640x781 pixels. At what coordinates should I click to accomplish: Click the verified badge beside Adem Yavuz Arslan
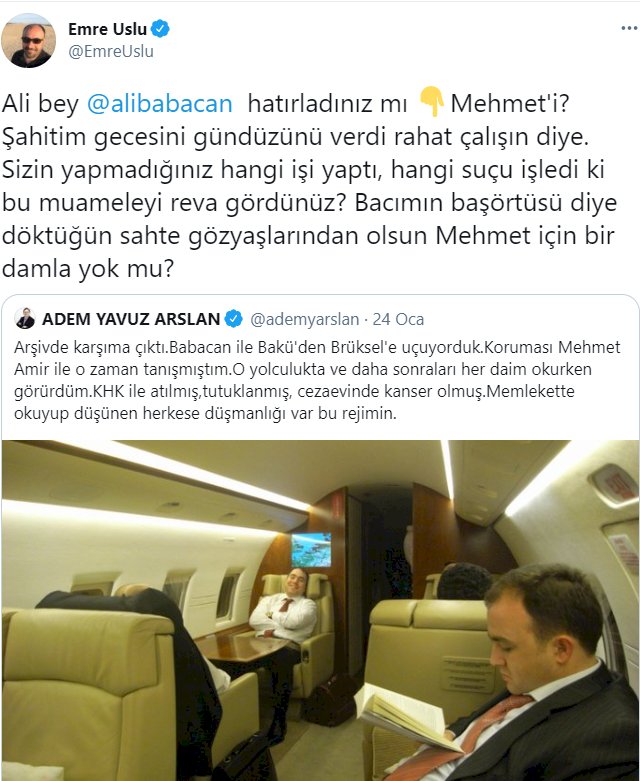click(x=234, y=318)
